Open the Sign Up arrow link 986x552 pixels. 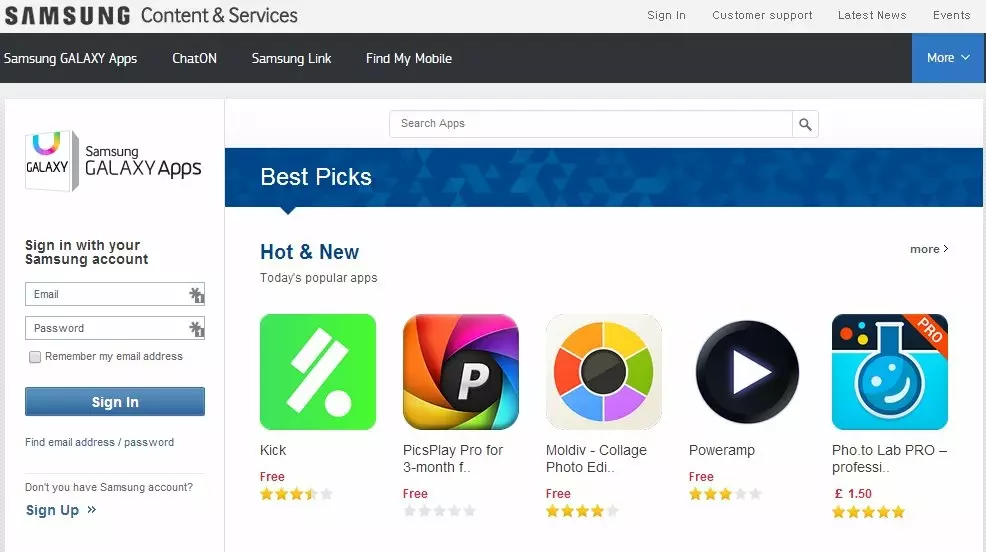click(x=61, y=510)
